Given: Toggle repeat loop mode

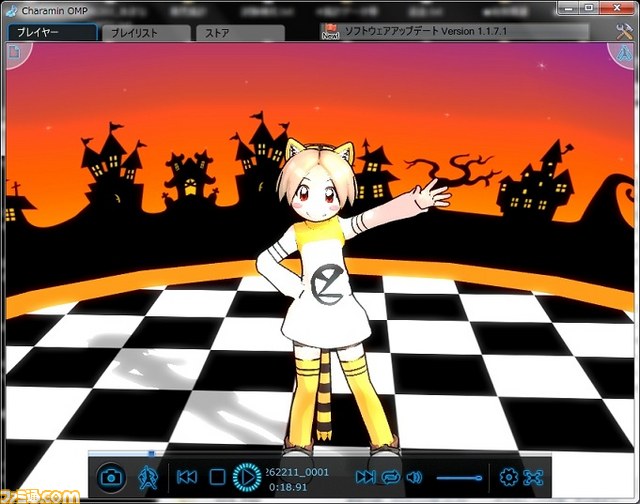Looking at the screenshot, I should point(391,477).
